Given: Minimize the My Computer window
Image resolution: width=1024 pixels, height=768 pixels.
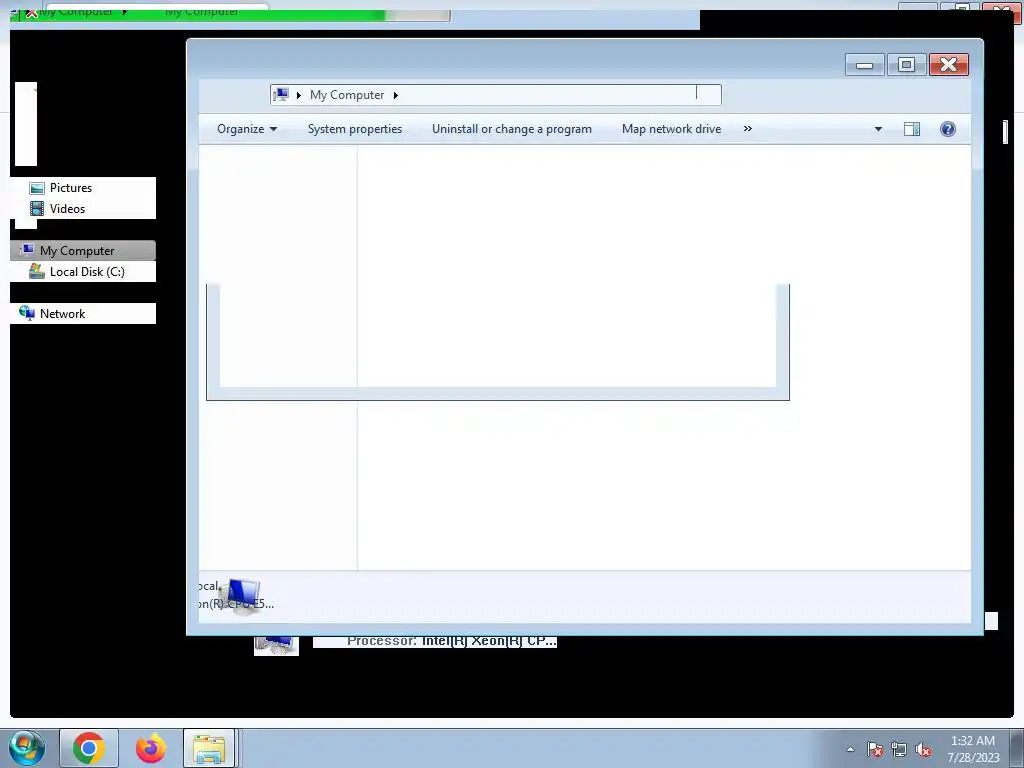Looking at the screenshot, I should (x=864, y=65).
